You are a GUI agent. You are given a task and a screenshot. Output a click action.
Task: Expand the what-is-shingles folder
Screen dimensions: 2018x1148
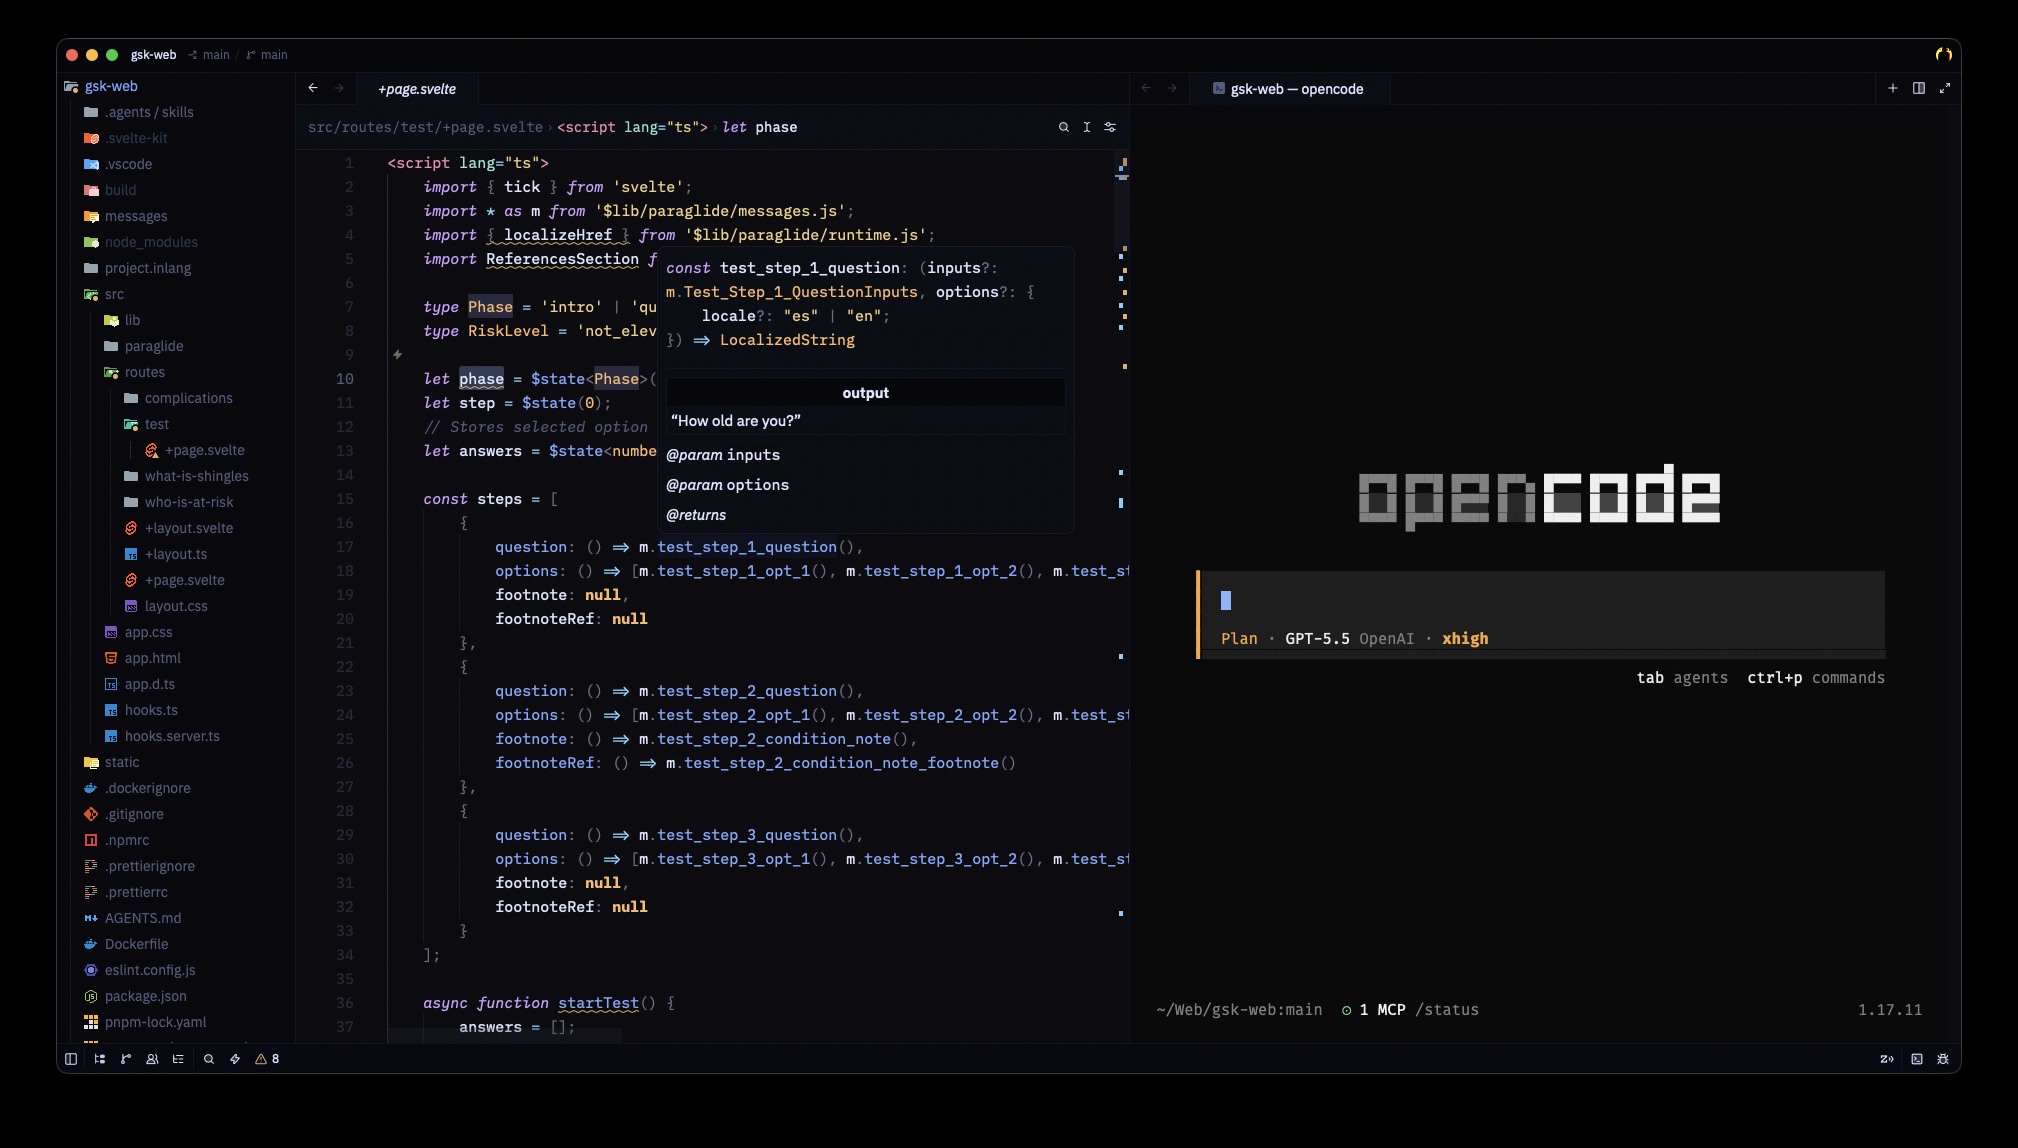[x=186, y=476]
